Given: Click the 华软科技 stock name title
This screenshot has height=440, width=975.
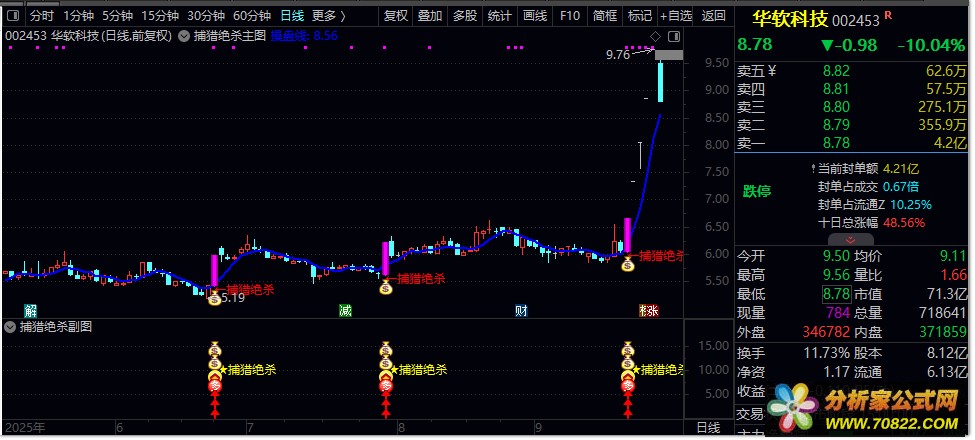Looking at the screenshot, I should point(790,19).
